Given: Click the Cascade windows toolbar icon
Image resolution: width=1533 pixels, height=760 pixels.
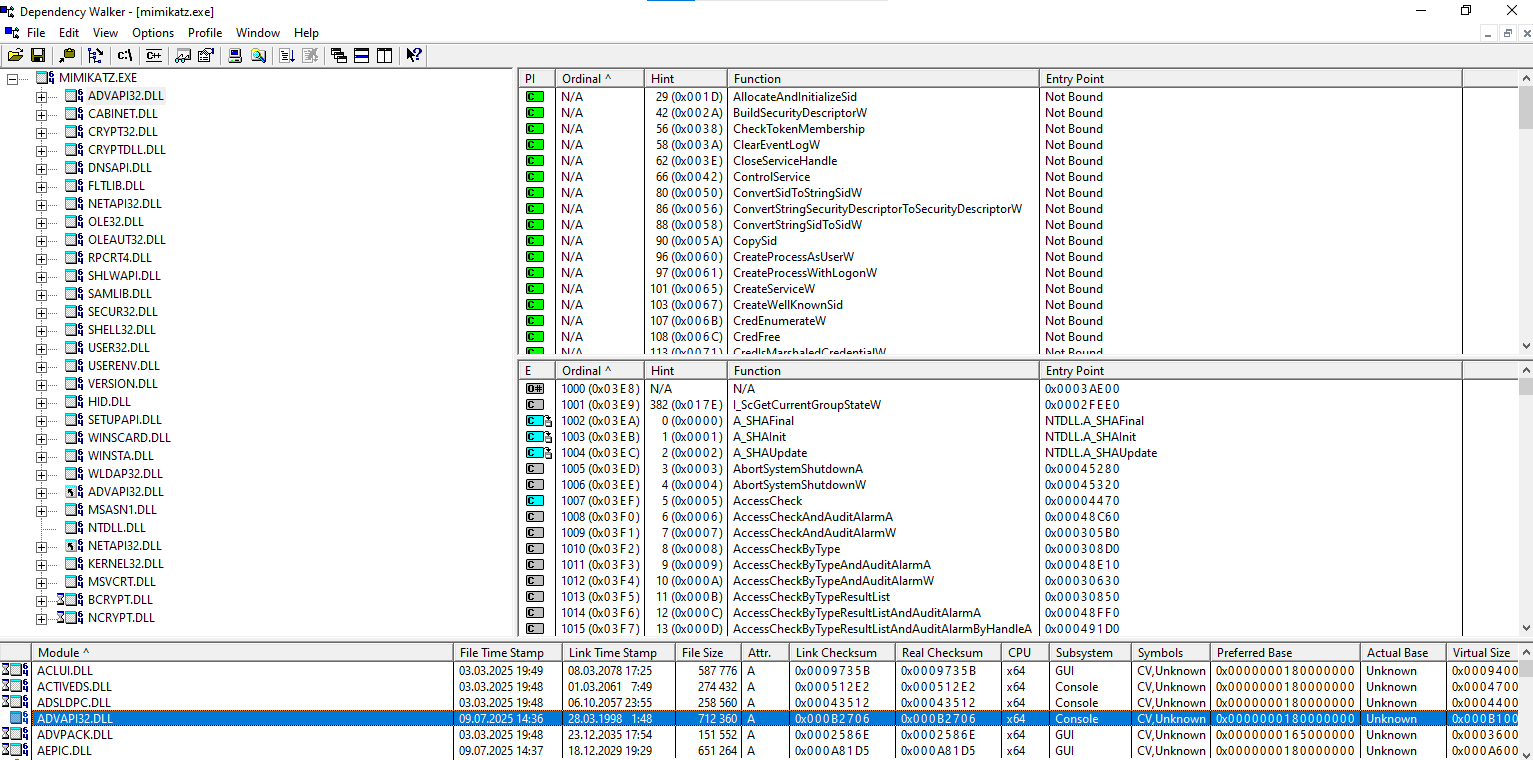Looking at the screenshot, I should tap(338, 56).
